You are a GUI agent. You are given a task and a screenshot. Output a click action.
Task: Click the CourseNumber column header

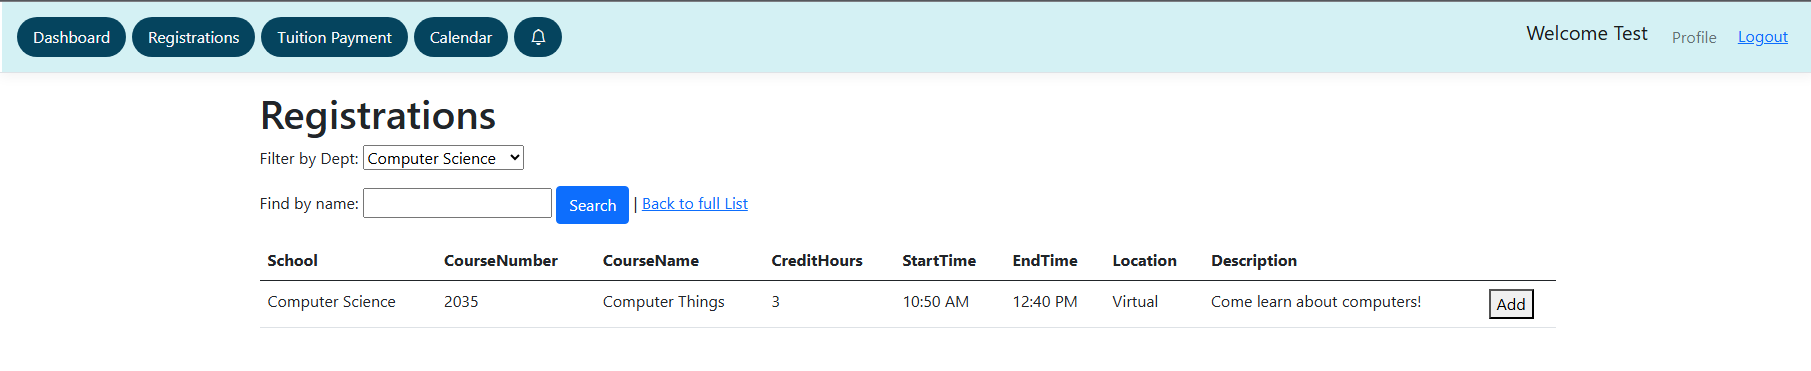click(501, 261)
